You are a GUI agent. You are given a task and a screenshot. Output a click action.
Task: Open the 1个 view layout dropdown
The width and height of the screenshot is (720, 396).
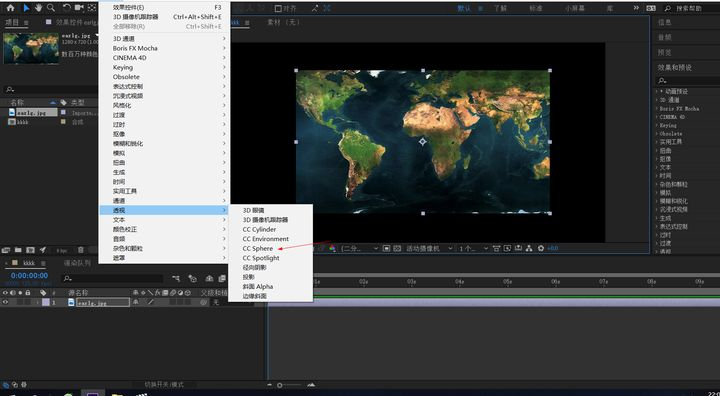(473, 249)
